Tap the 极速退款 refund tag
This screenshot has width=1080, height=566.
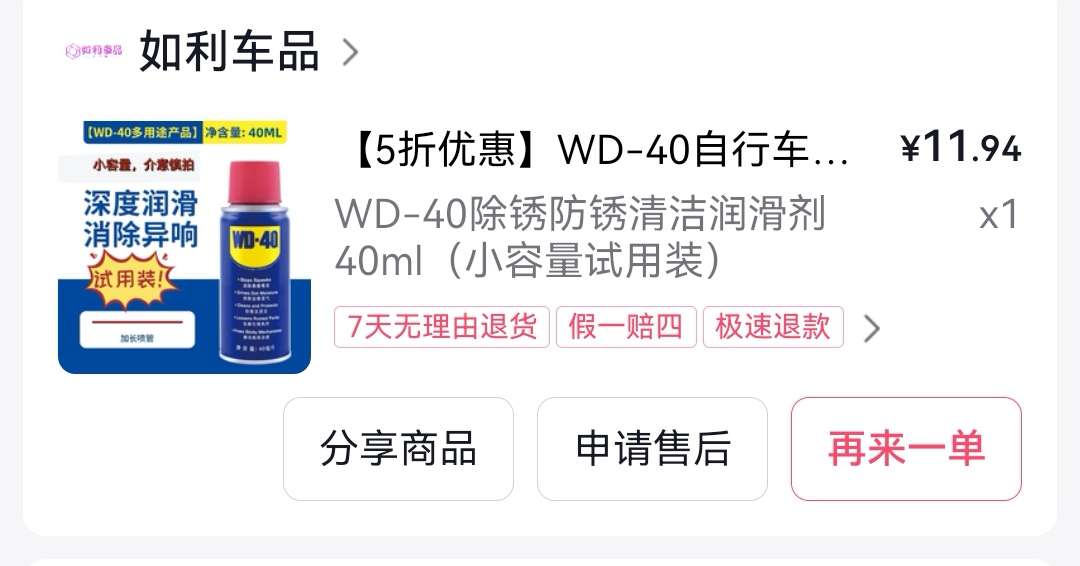(773, 326)
